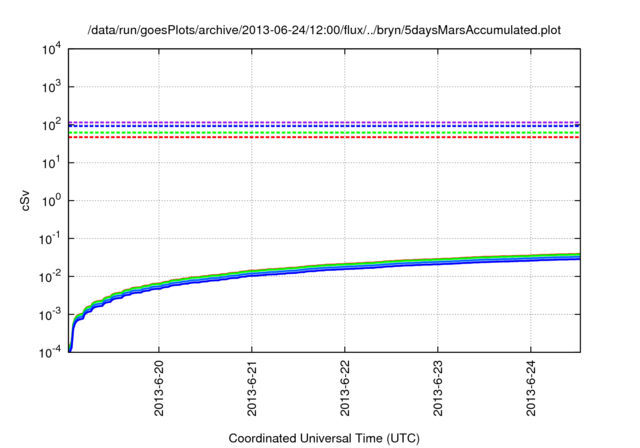Click the 2013-6-23 date tick label

tap(438, 388)
